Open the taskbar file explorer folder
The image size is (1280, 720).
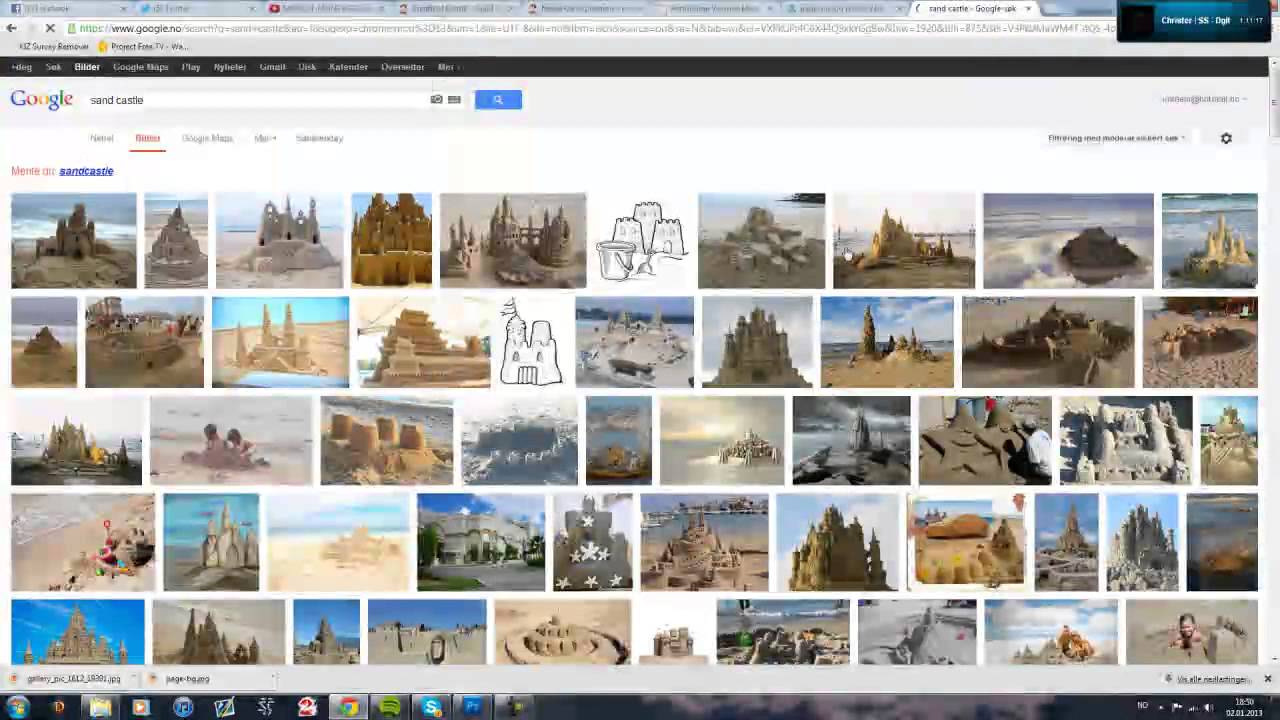100,708
